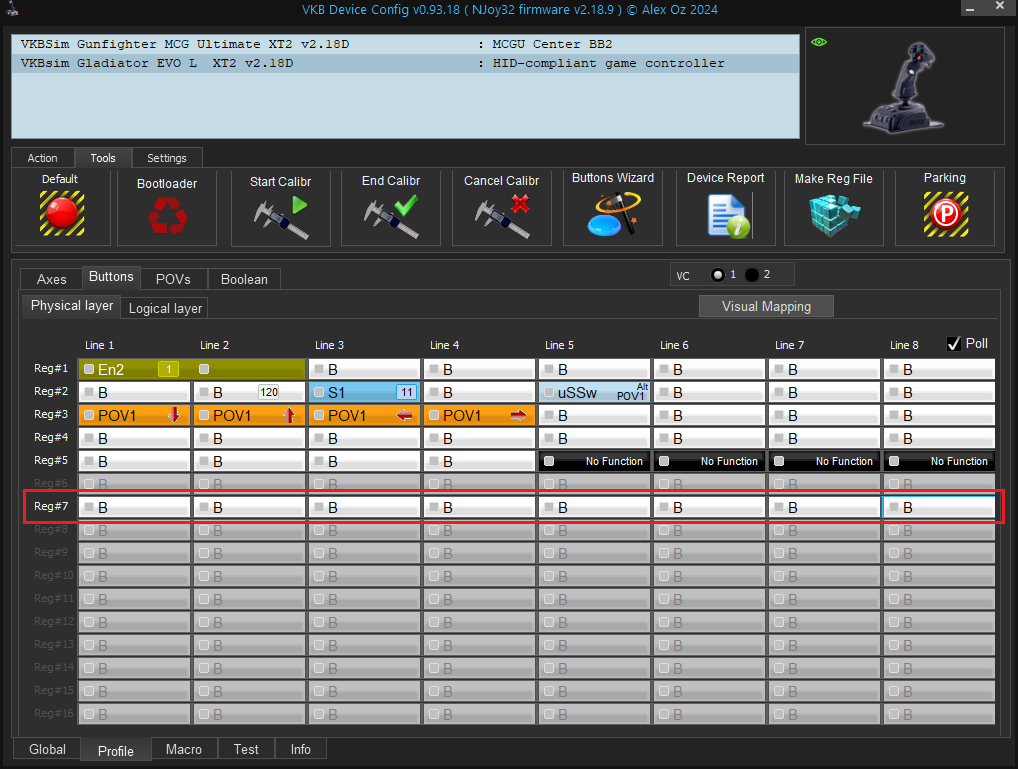Switch to the POVs tab
This screenshot has height=769, width=1018.
point(173,279)
